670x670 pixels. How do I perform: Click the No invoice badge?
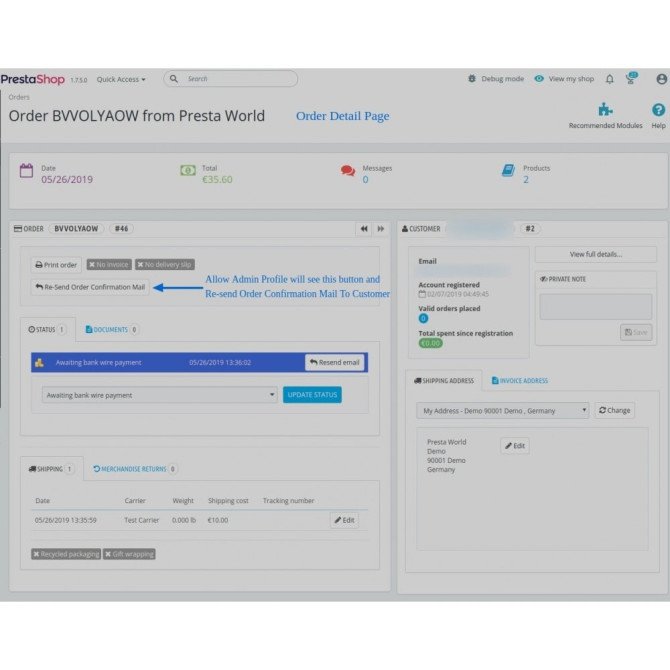109,265
